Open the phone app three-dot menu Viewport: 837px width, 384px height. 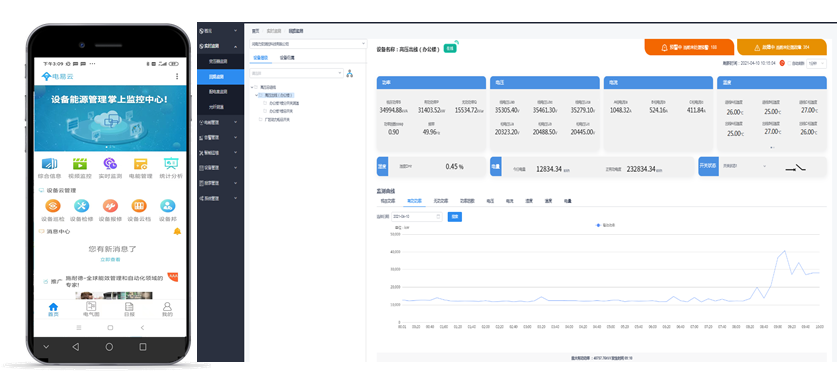click(x=177, y=76)
